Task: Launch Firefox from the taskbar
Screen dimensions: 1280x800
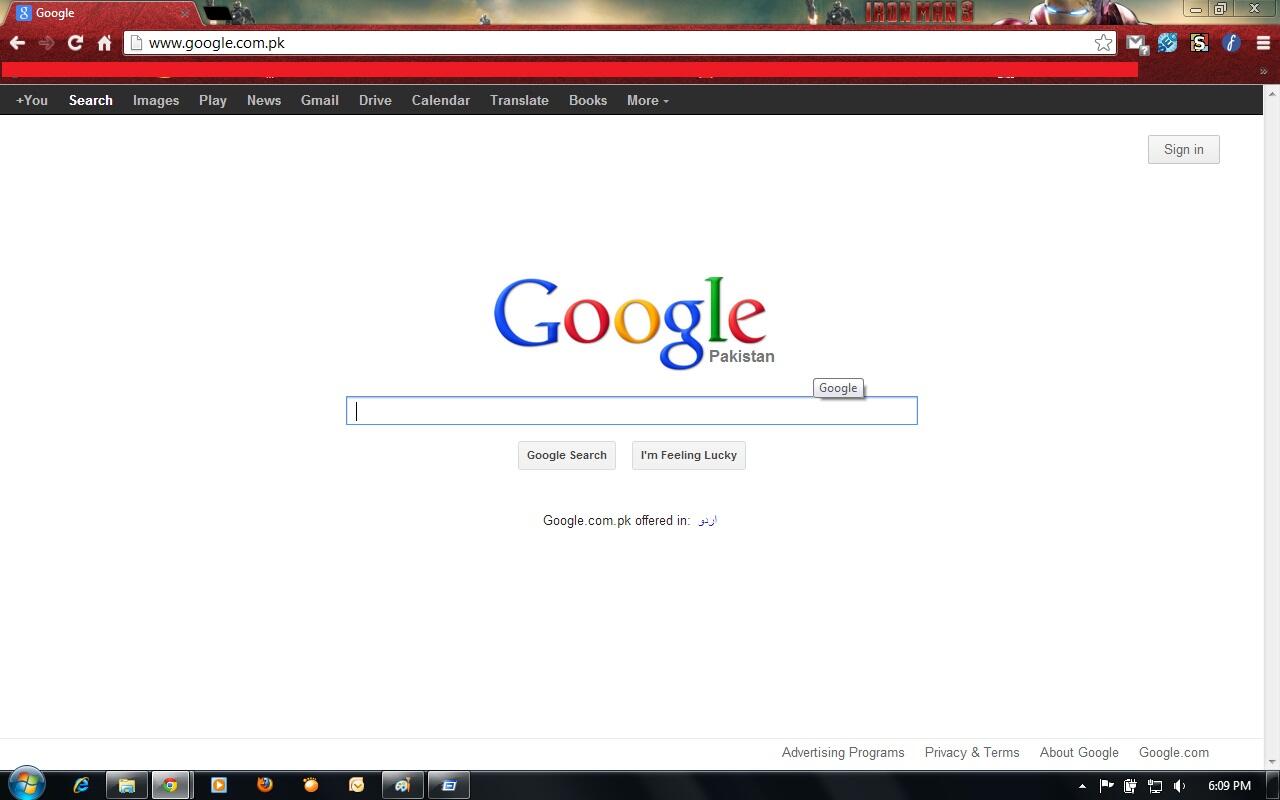Action: click(265, 785)
